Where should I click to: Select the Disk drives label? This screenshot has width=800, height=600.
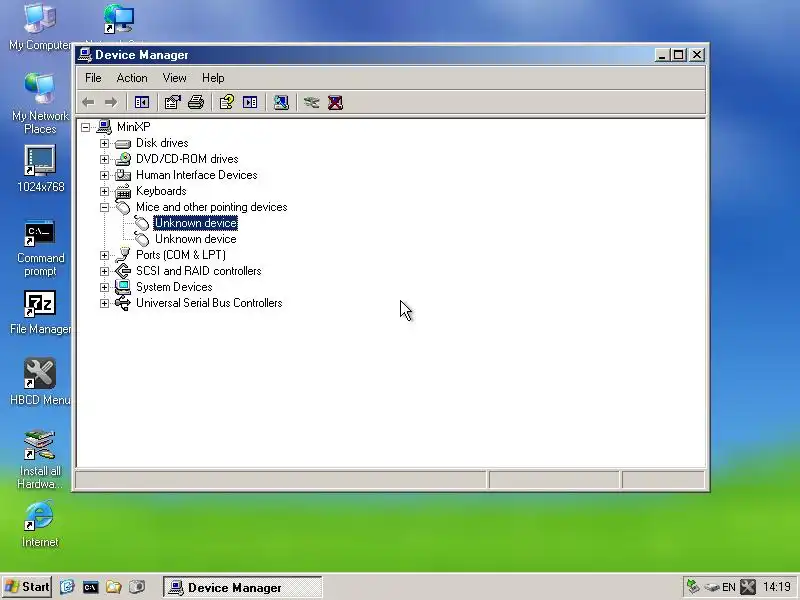tap(162, 143)
